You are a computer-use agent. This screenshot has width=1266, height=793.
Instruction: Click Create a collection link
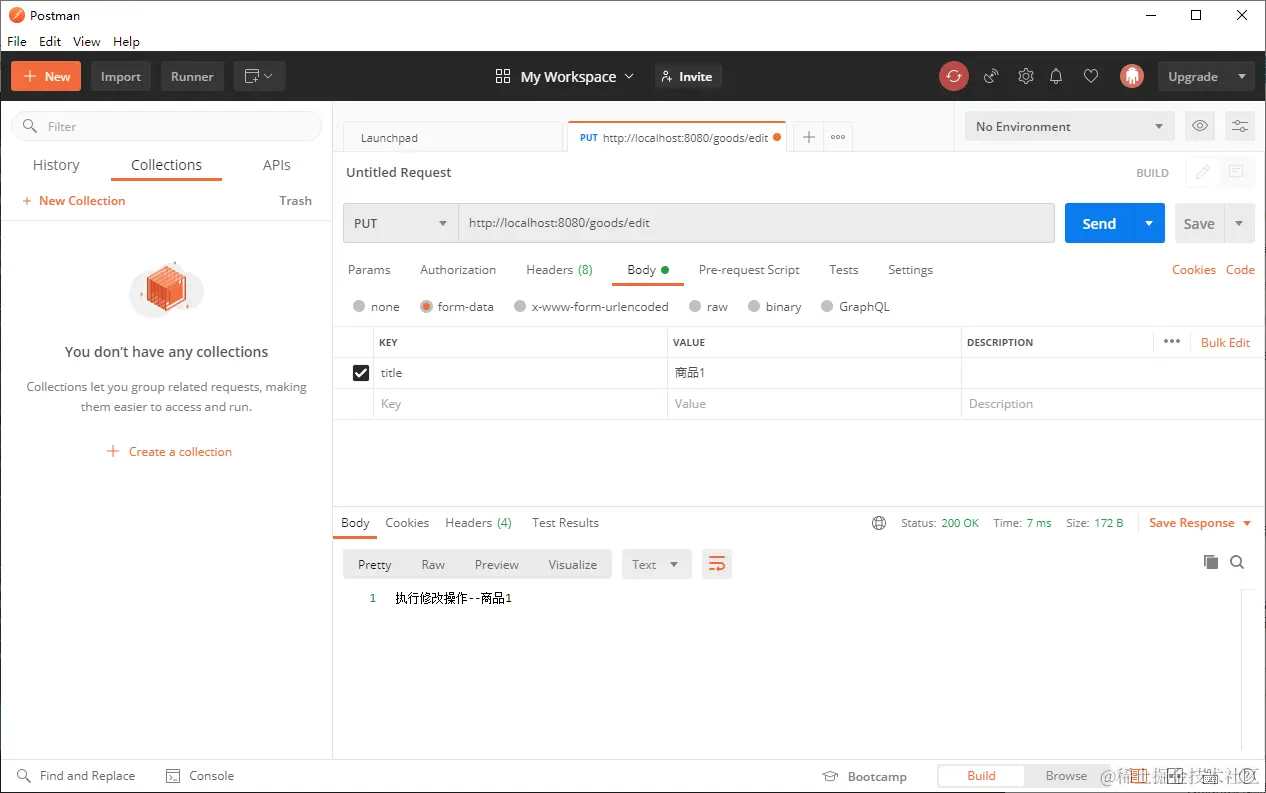(x=169, y=452)
